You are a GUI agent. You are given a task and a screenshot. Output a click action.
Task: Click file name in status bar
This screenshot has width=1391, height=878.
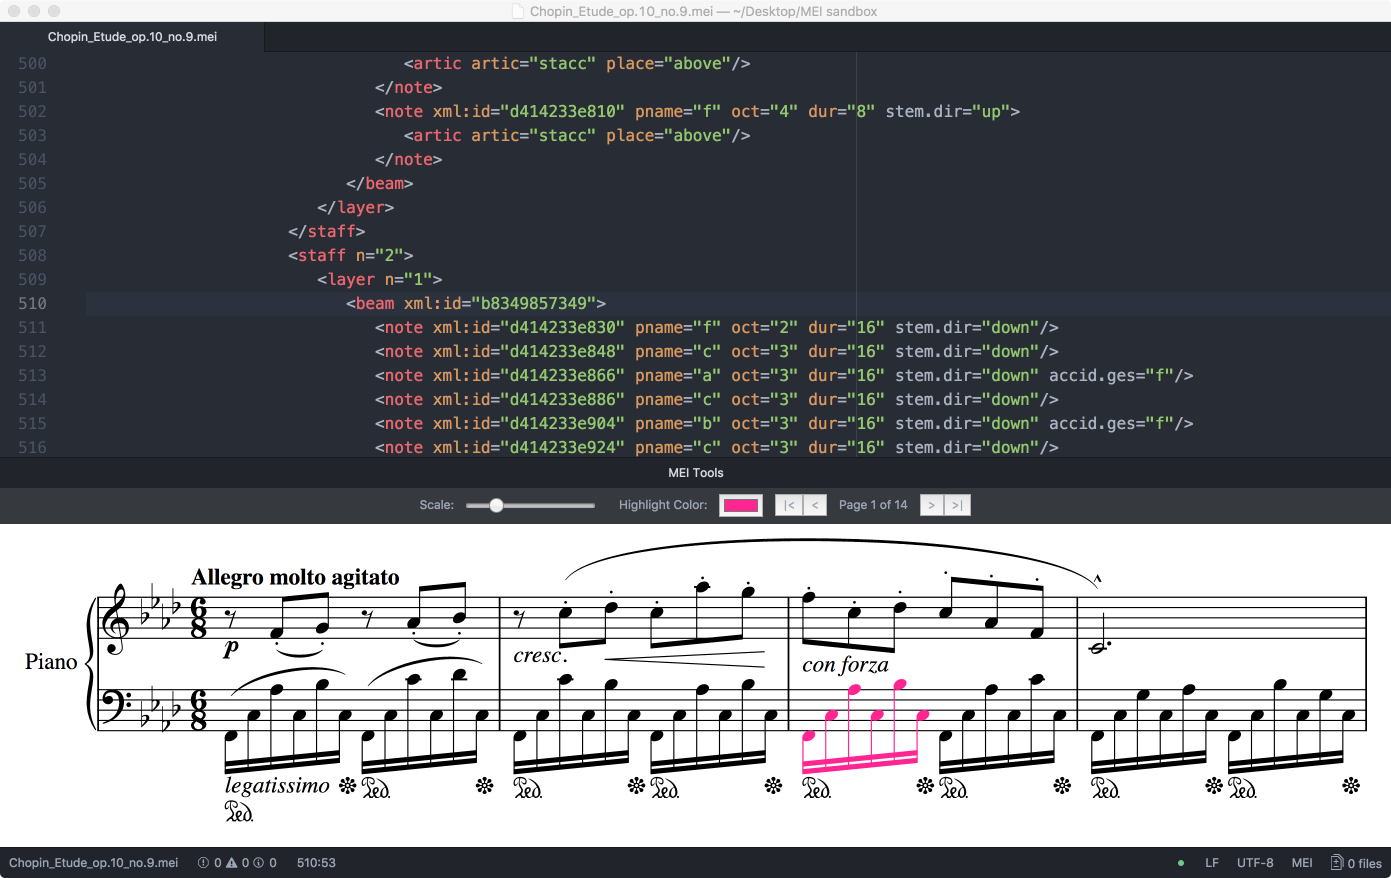[94, 863]
